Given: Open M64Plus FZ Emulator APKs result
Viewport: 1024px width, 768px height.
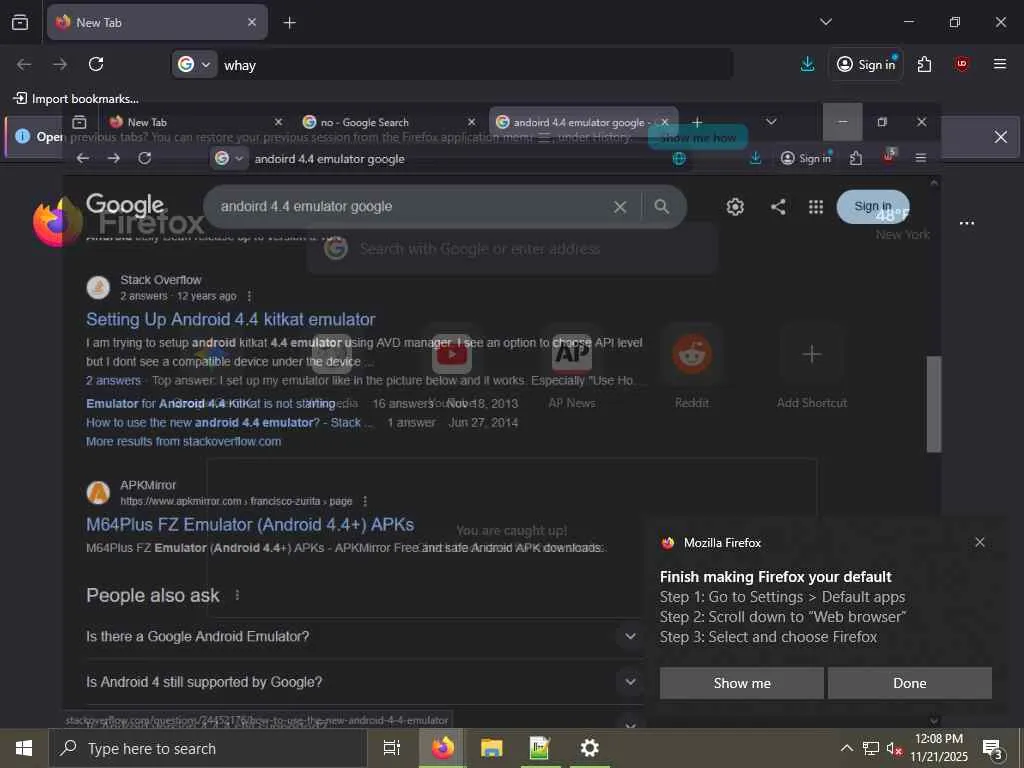Looking at the screenshot, I should [250, 524].
